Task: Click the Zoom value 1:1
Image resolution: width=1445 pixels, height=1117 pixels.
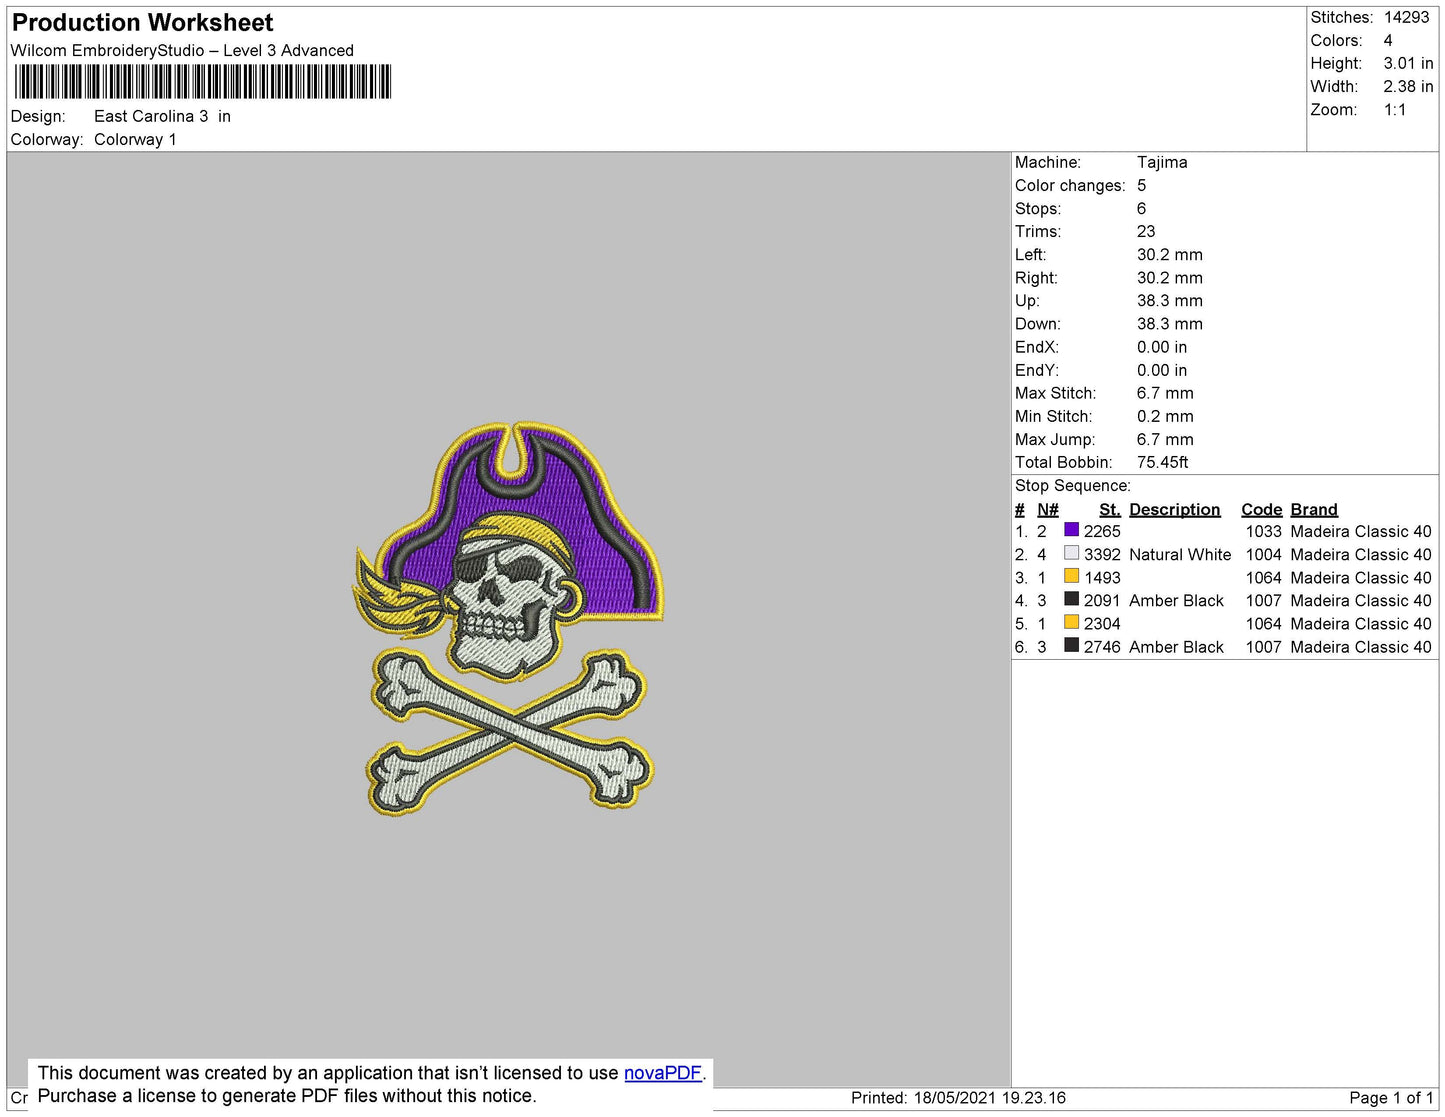Action: (1395, 110)
